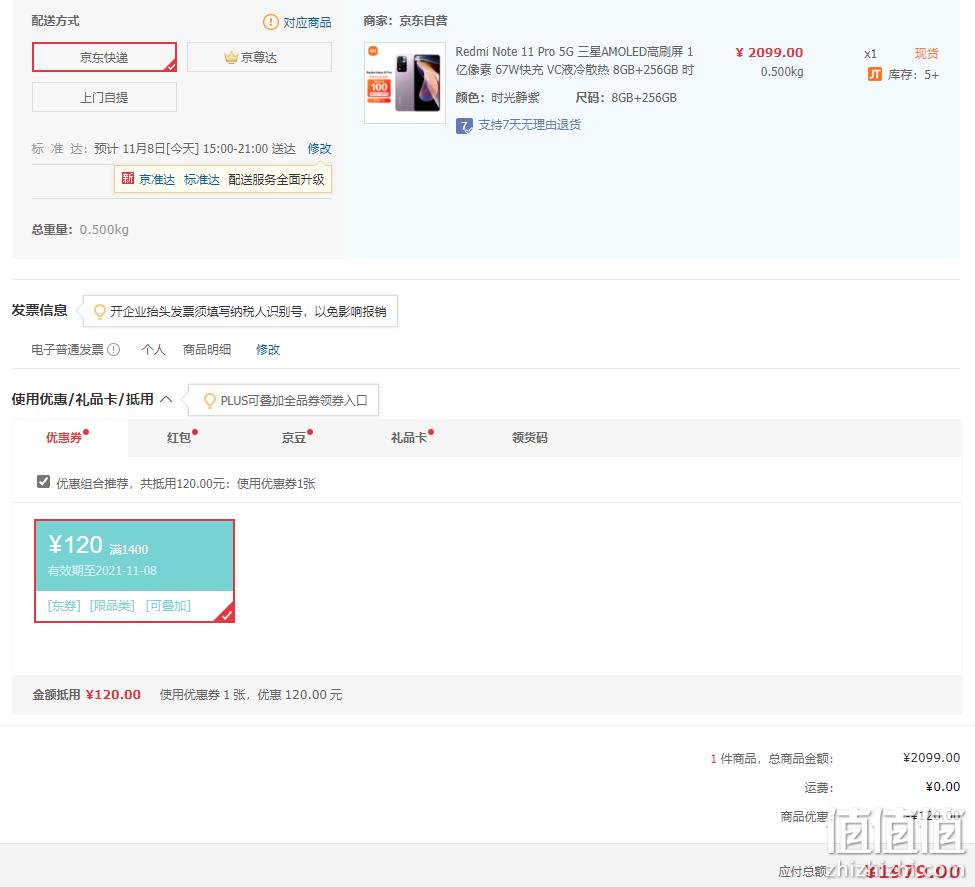Click the 7-day return icon
Screen dimensions: 975x887
[464, 126]
